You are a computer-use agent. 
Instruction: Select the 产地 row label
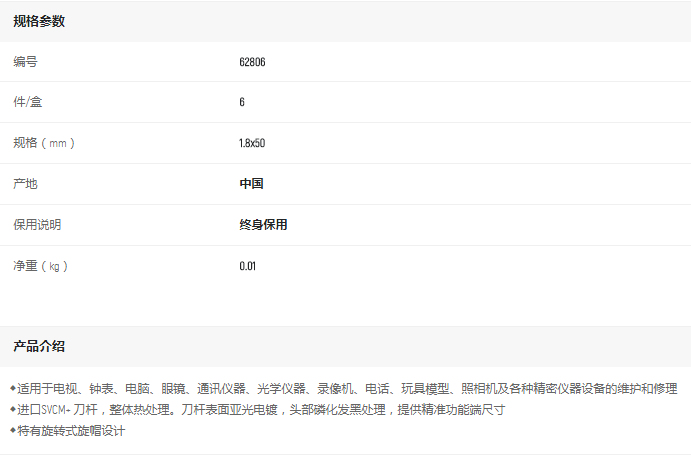(25, 184)
